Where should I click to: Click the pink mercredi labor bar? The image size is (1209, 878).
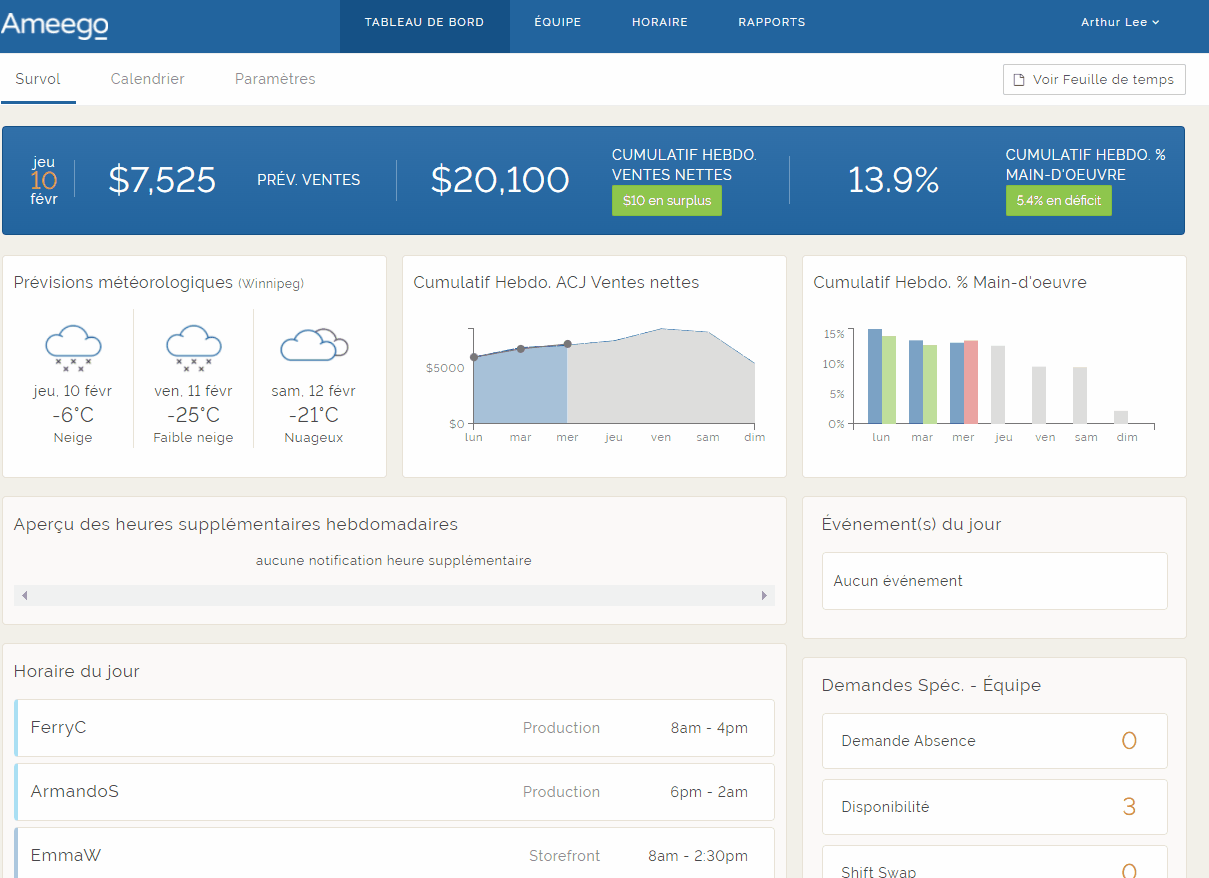click(971, 382)
